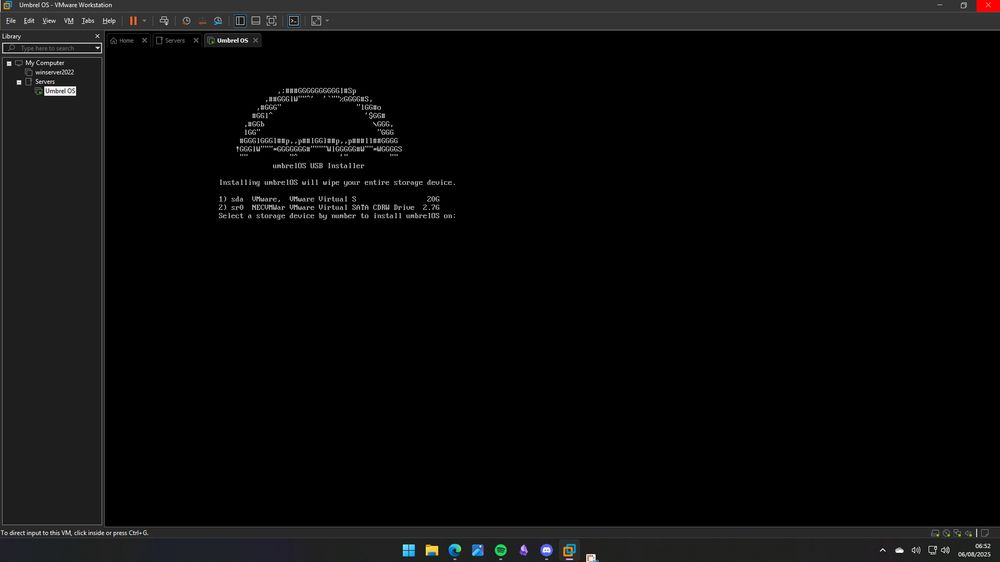Select Umbrel OS in the Library tree
Screen dimensions: 1000x562
tap(60, 91)
